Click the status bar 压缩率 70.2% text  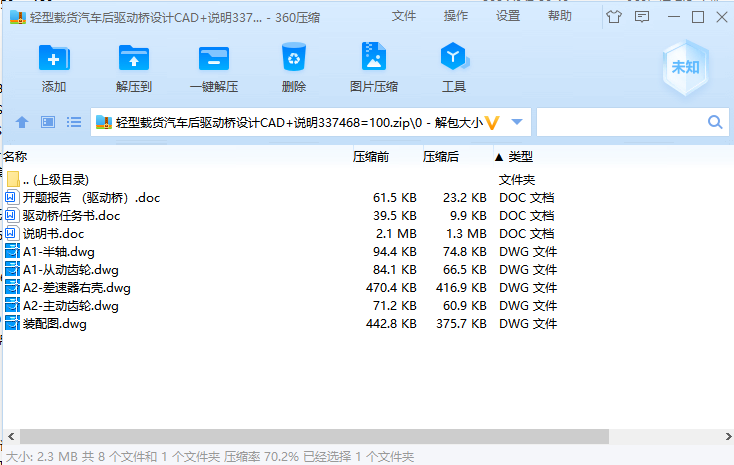[261, 457]
